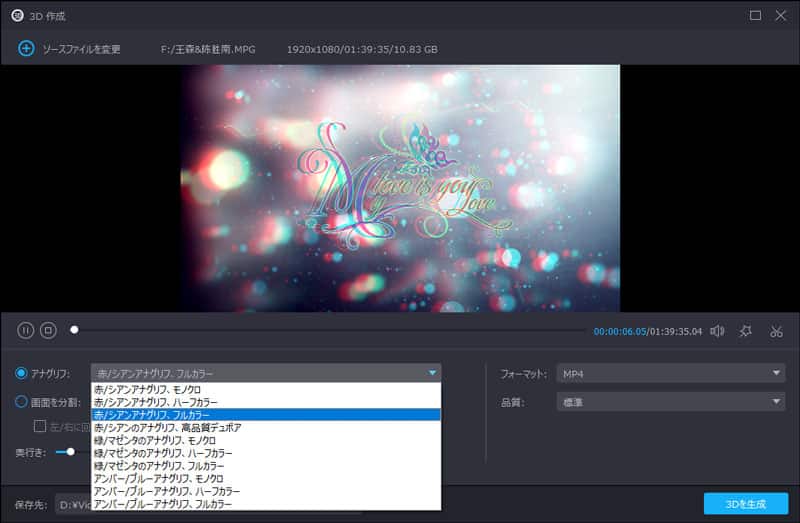Viewport: 800px width, 523px height.
Task: Choose 赤/シアンアナグリフ、モノクロ option
Action: pos(266,389)
